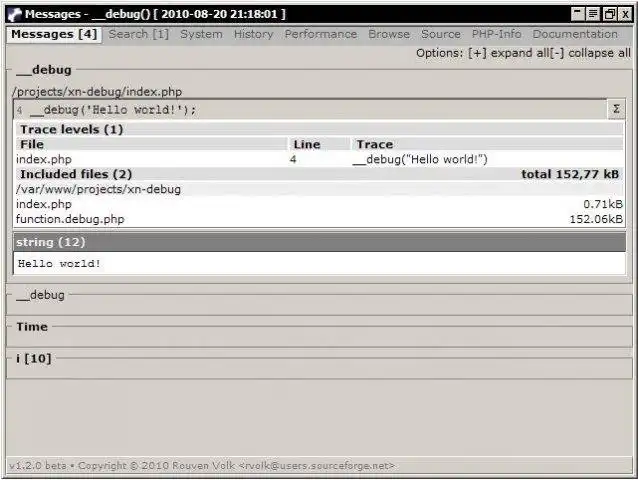638x480 pixels.
Task: Toggle the string (12) value header
Action: (319, 242)
